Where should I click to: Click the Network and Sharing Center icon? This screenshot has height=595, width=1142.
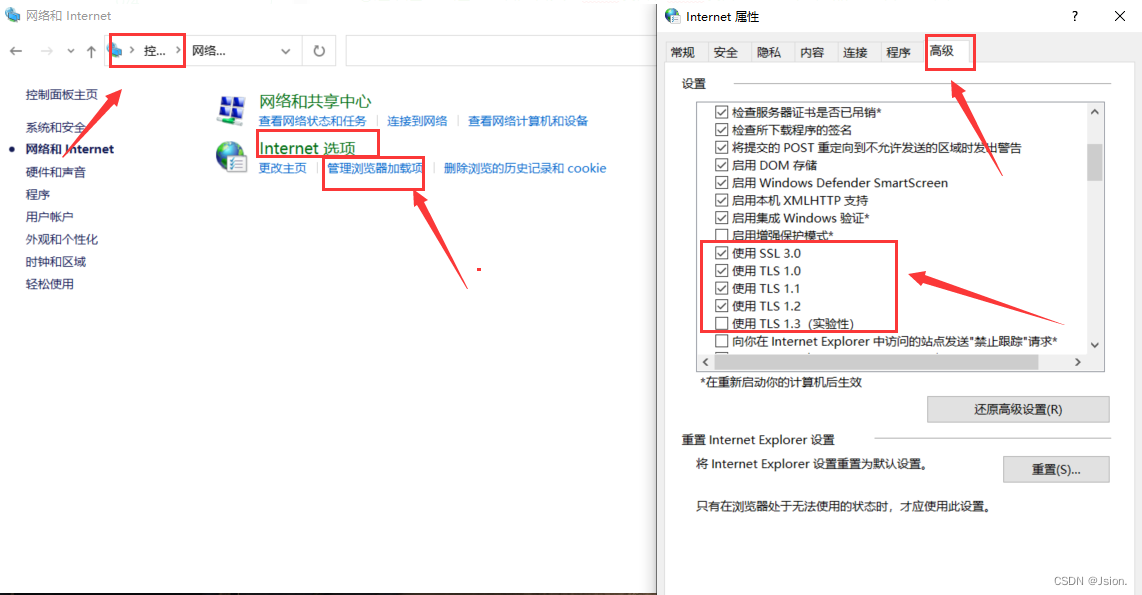click(x=232, y=110)
